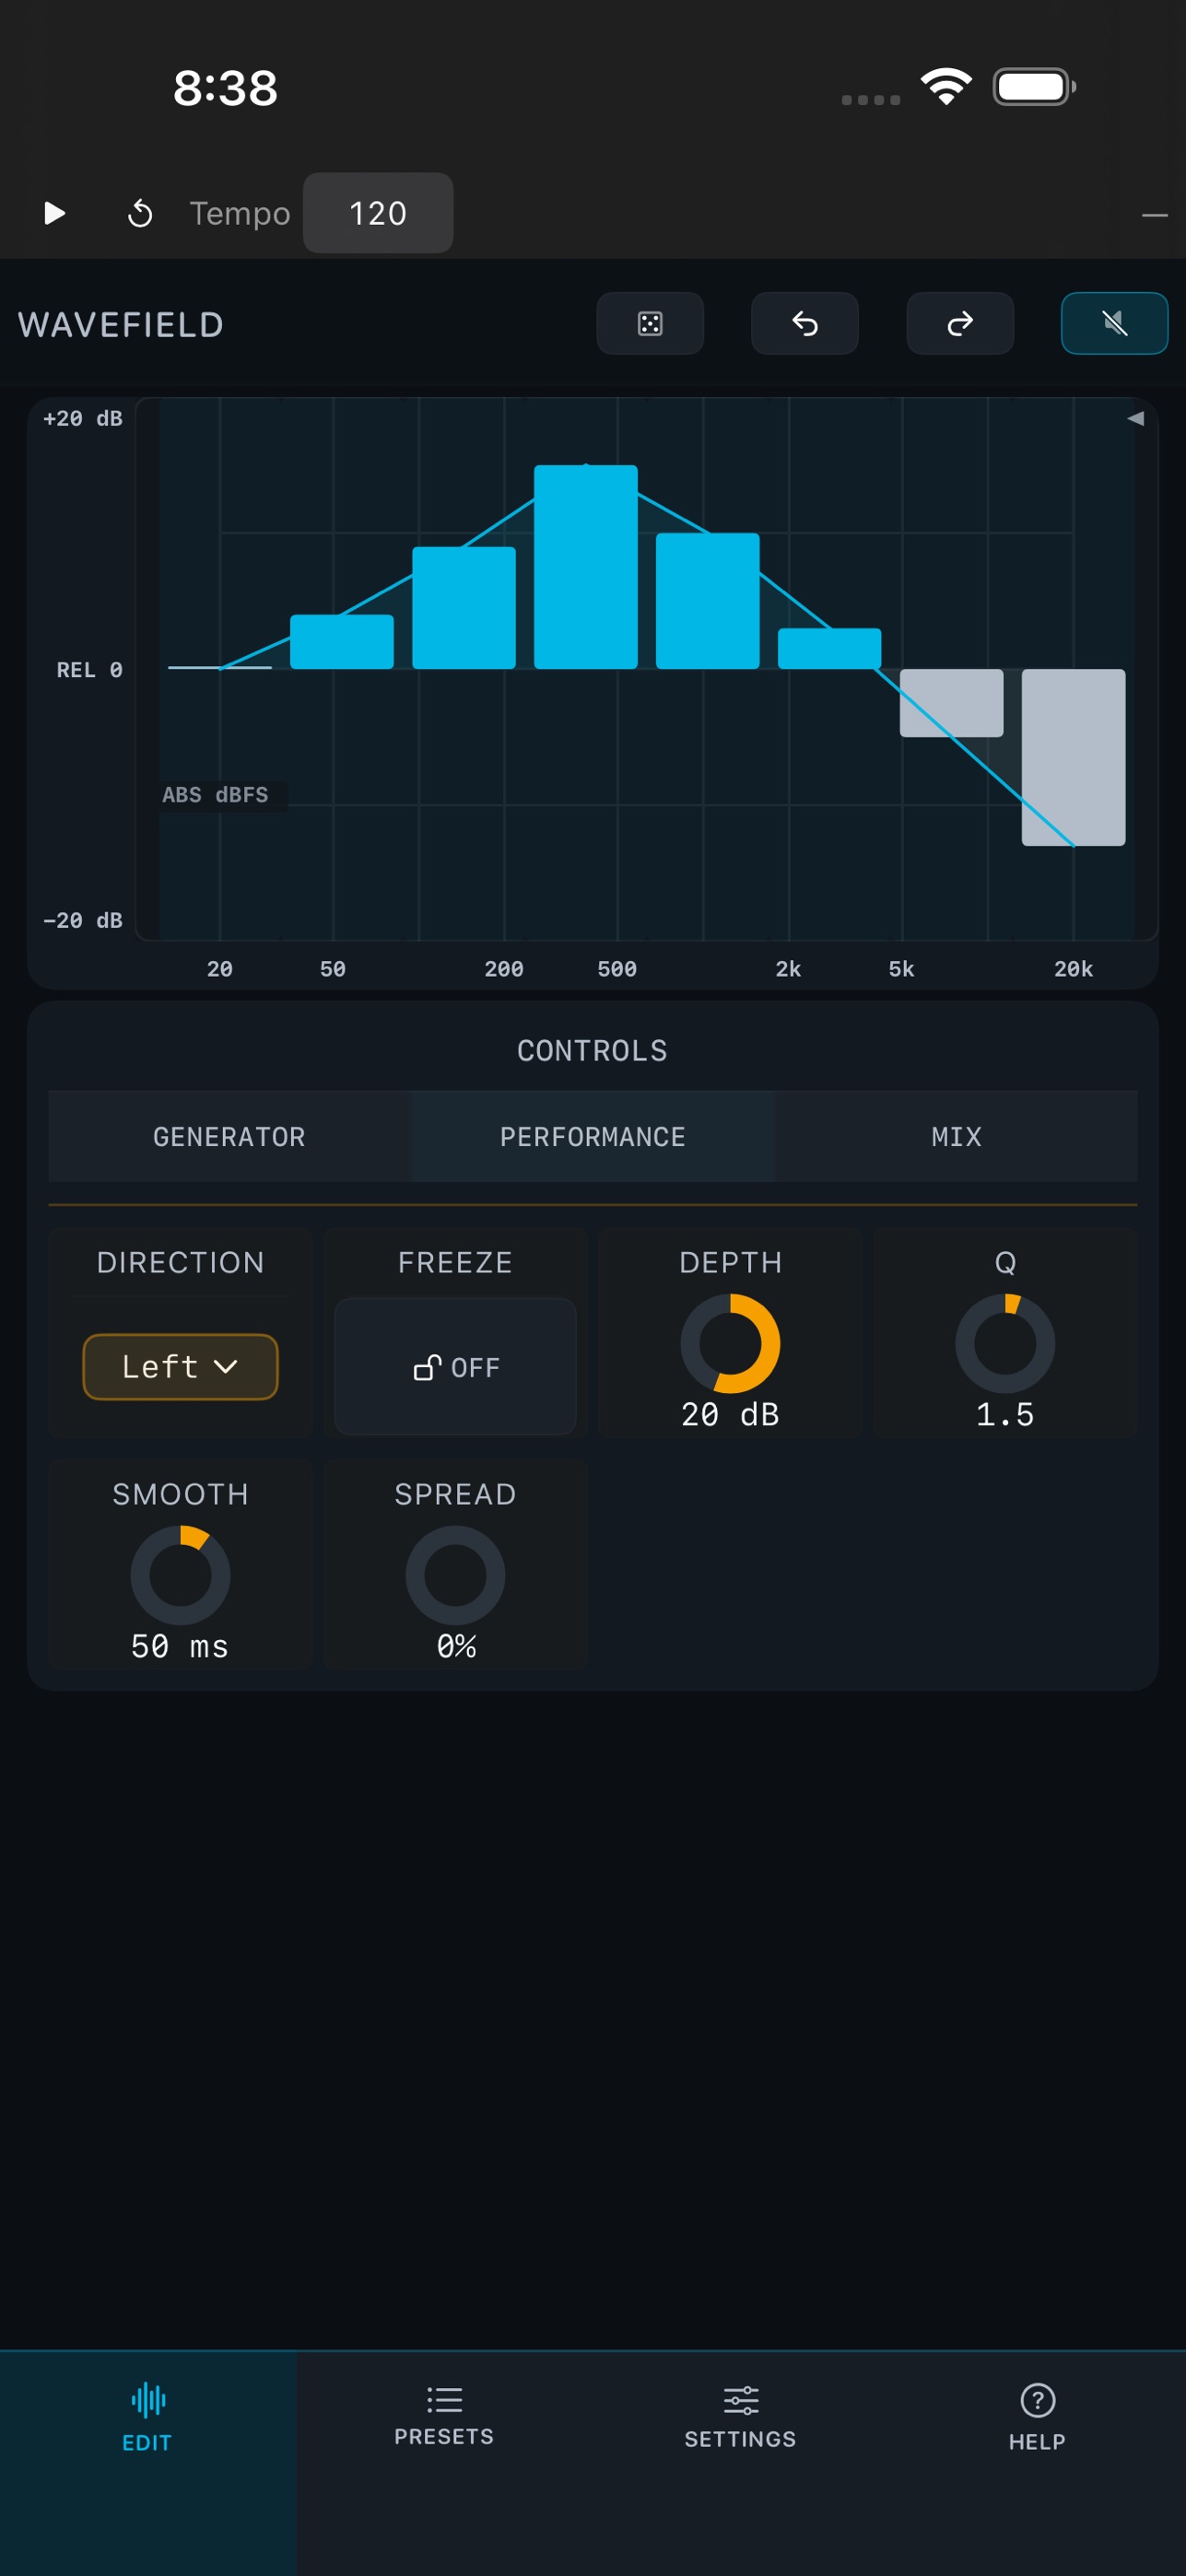Click the "REL 0" axis label

click(x=89, y=669)
